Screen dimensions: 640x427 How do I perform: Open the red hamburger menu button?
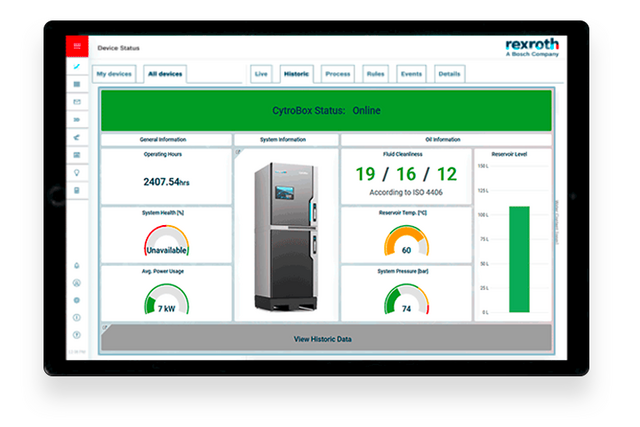coord(77,46)
